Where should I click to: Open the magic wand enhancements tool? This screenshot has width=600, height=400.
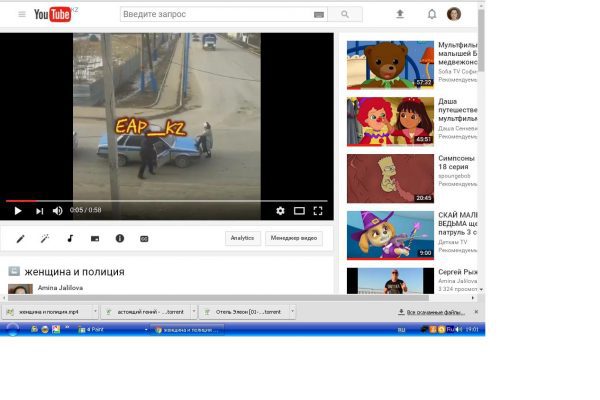pyautogui.click(x=45, y=239)
